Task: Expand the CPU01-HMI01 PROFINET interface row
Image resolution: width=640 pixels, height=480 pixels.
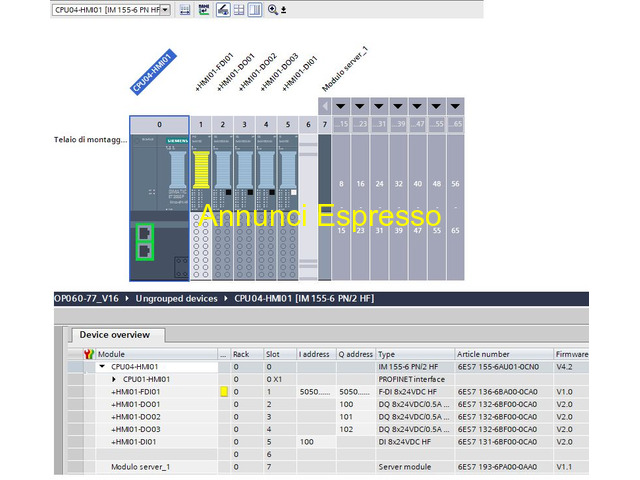Action: click(114, 379)
